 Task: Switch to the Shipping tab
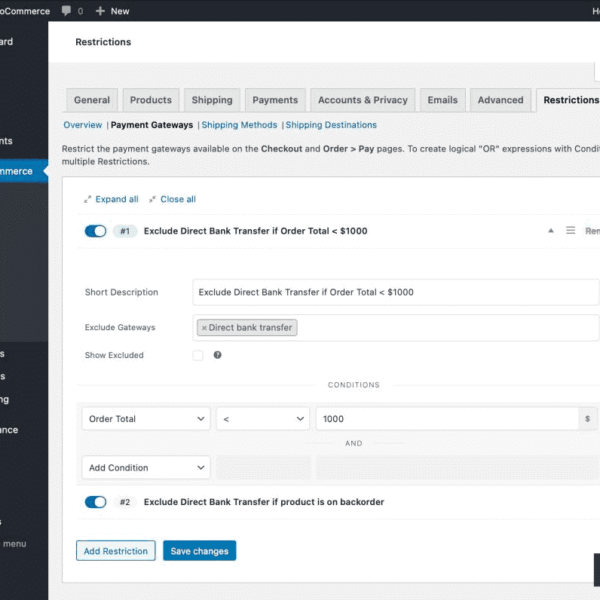212,100
